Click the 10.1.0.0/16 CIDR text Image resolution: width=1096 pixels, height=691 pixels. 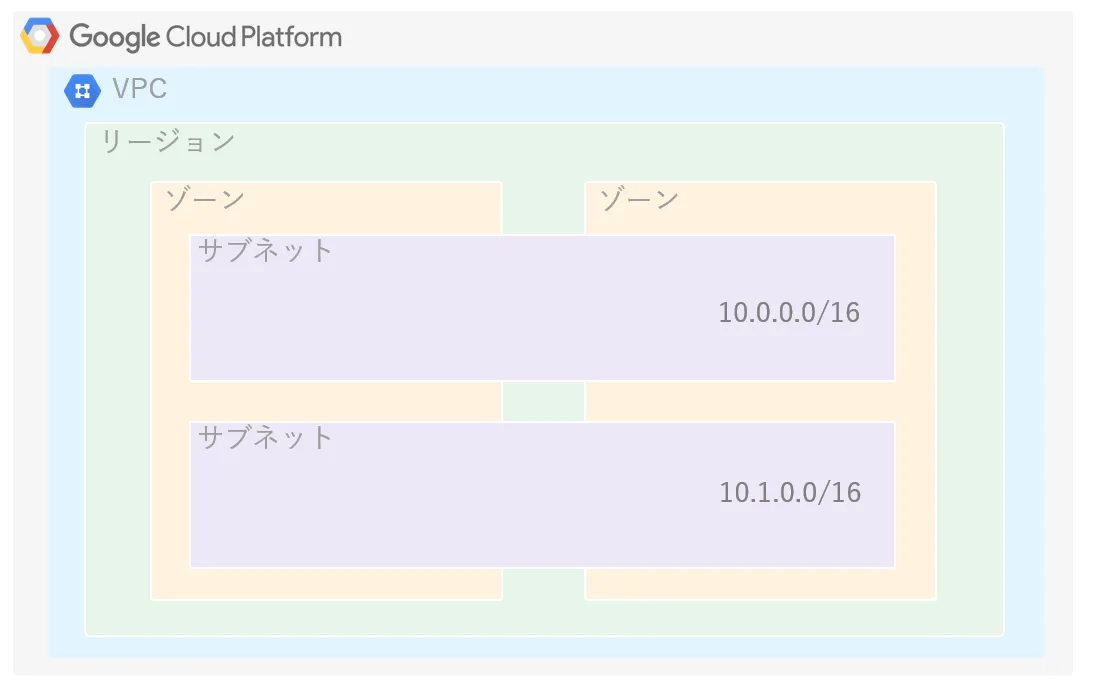click(x=790, y=493)
